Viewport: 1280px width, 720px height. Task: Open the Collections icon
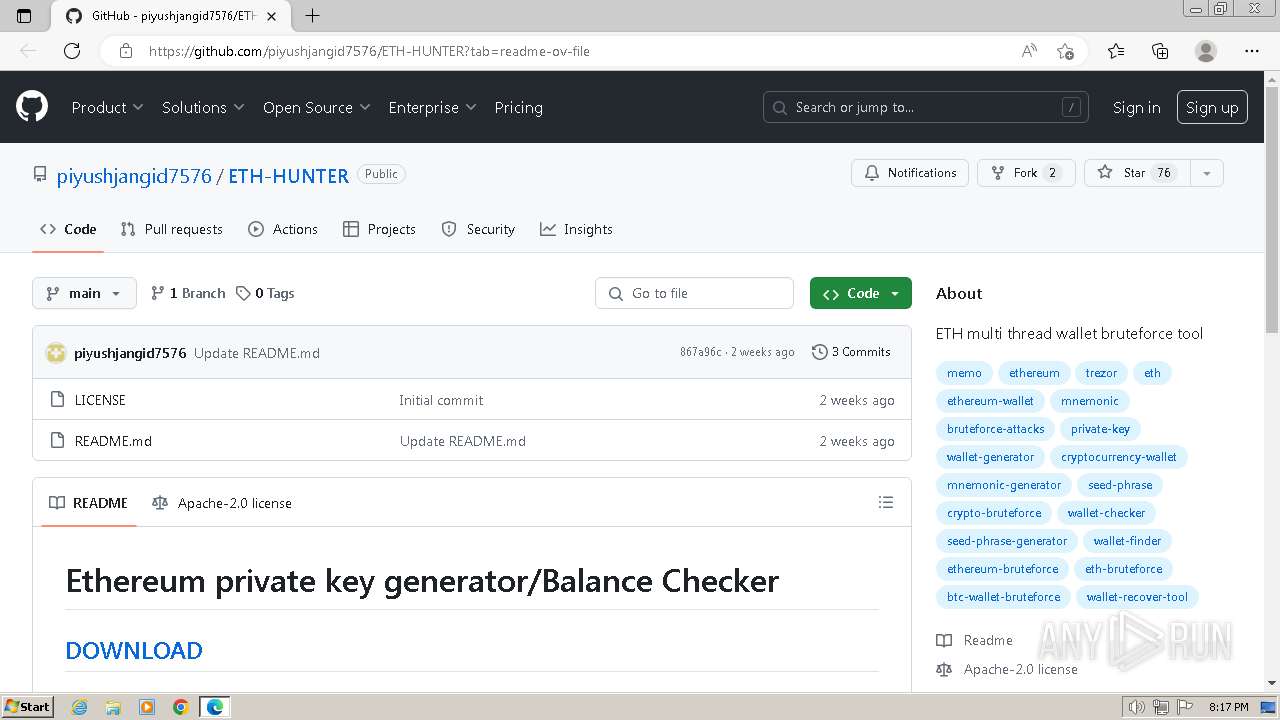tap(1160, 51)
